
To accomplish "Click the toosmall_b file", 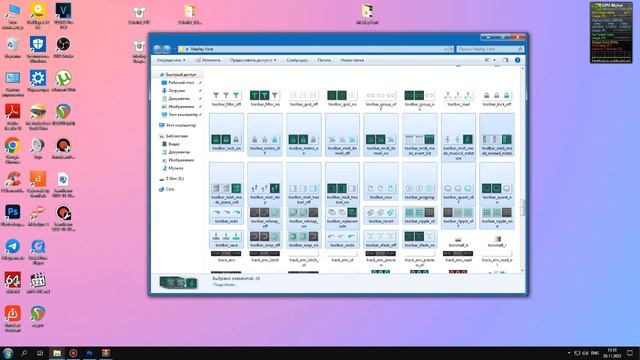I will pyautogui.click(x=458, y=241).
